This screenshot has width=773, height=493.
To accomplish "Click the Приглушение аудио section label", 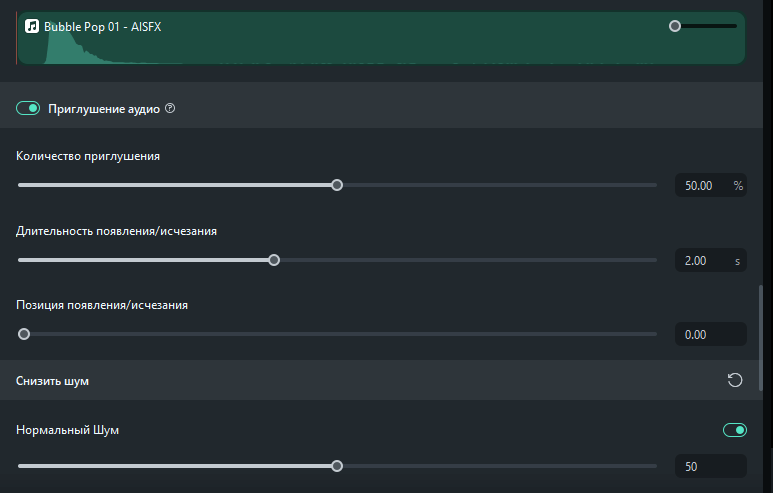I will 104,109.
